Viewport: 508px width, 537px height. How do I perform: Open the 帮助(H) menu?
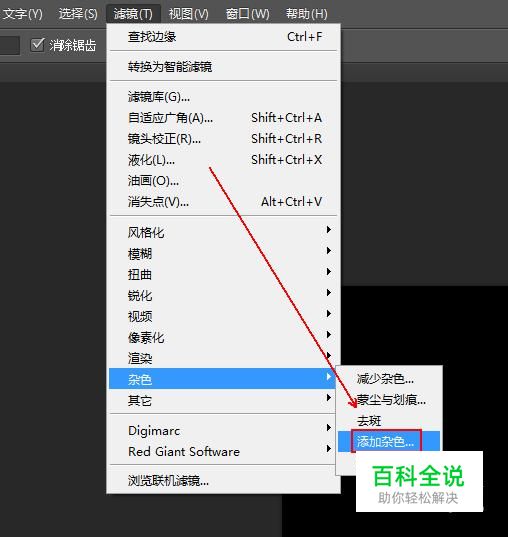[307, 14]
